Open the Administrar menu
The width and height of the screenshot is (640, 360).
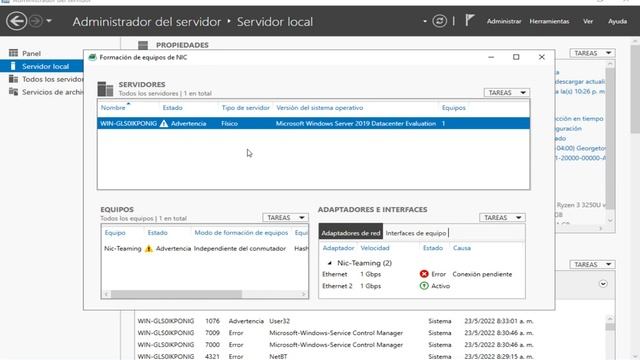point(504,21)
